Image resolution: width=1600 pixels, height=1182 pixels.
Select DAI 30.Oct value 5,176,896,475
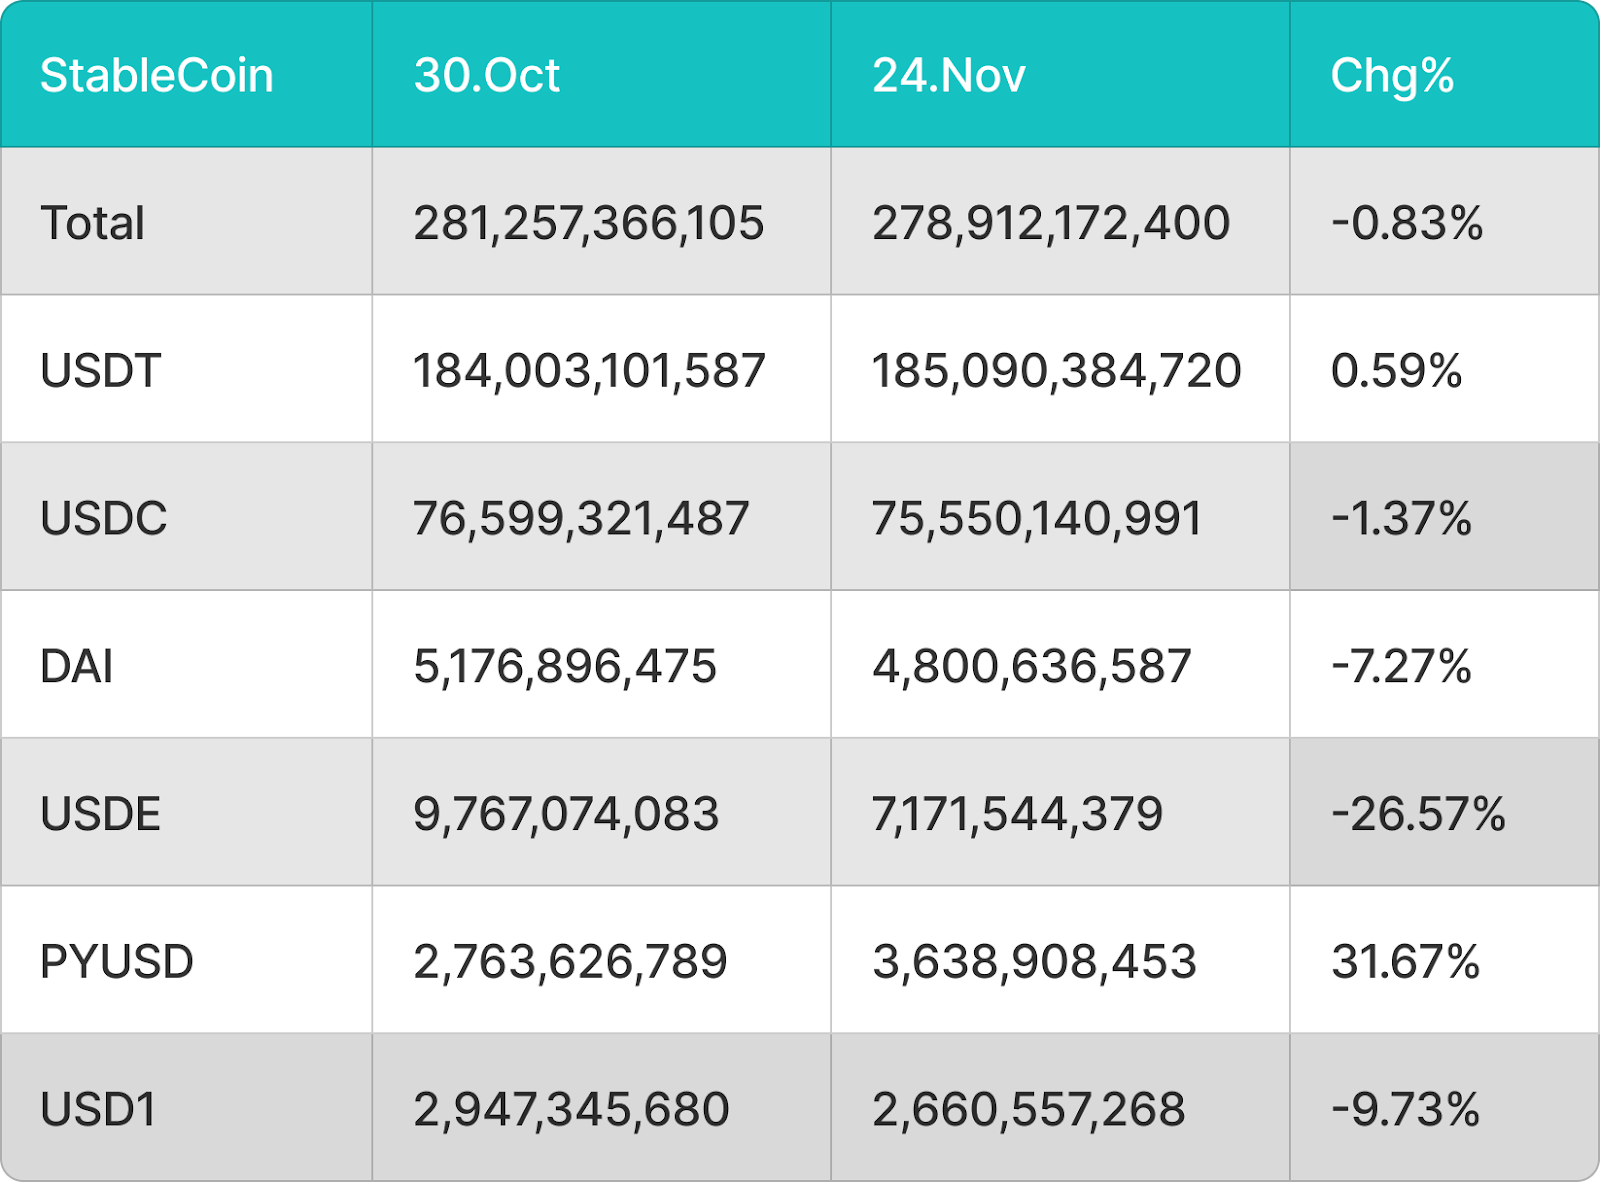565,666
